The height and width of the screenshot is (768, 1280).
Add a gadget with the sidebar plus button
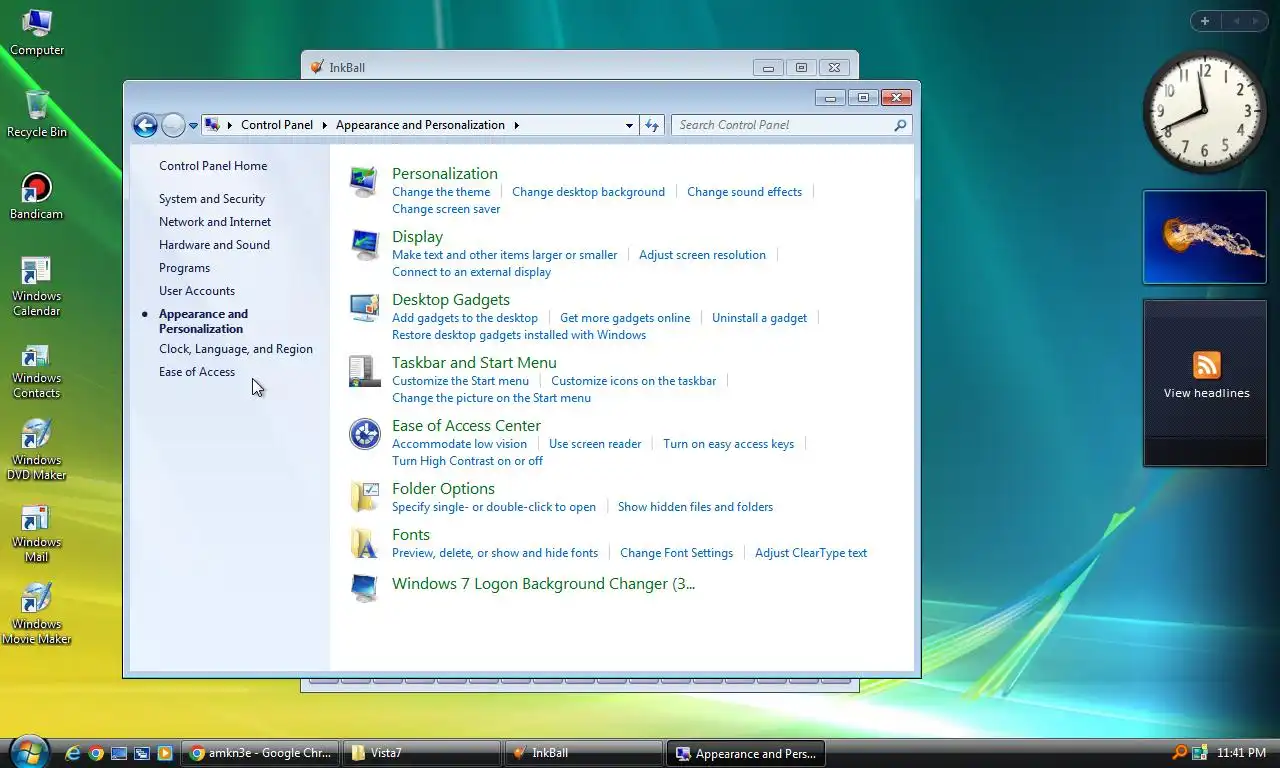pos(1205,21)
